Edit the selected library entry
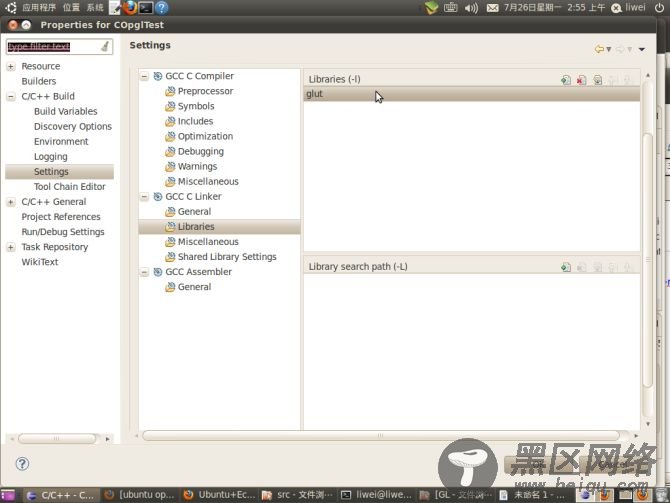Image resolution: width=670 pixels, height=503 pixels. (597, 80)
